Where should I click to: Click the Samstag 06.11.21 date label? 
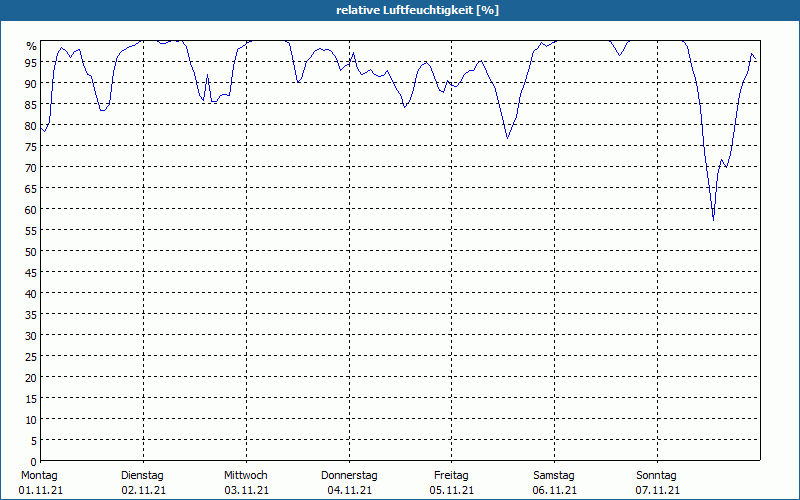tap(555, 483)
